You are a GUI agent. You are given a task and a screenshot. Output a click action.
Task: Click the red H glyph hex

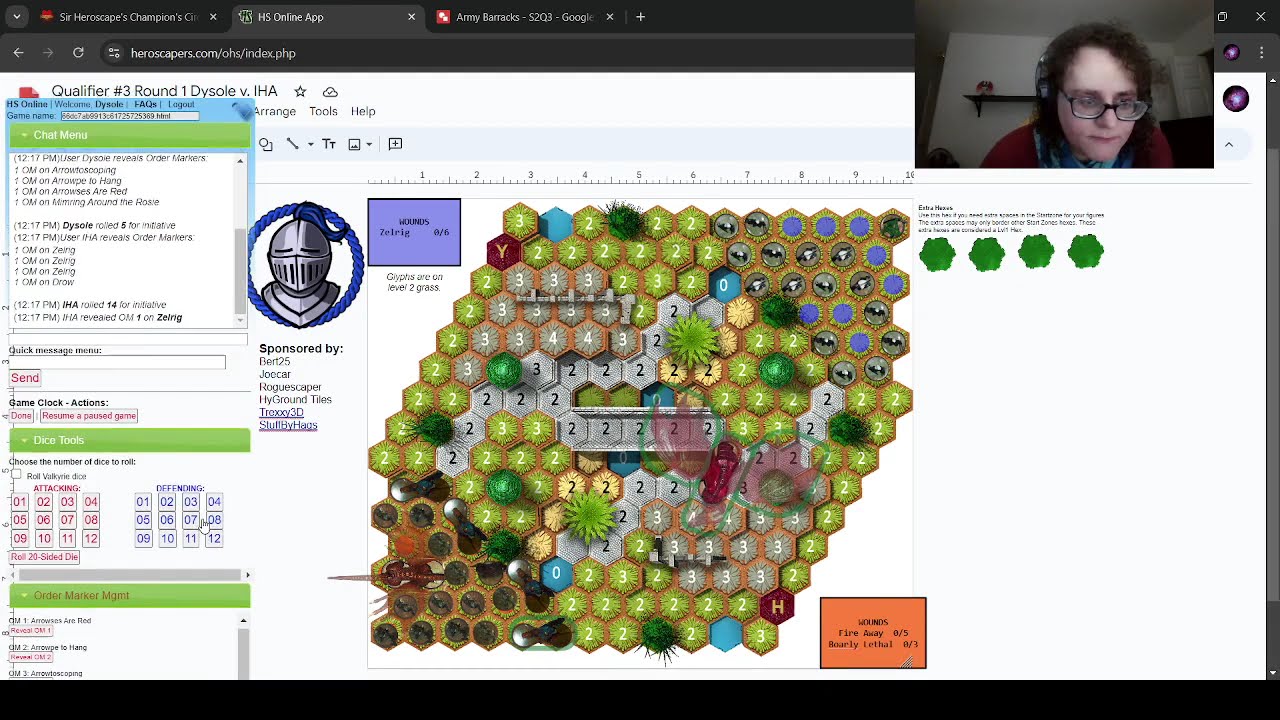[777, 607]
